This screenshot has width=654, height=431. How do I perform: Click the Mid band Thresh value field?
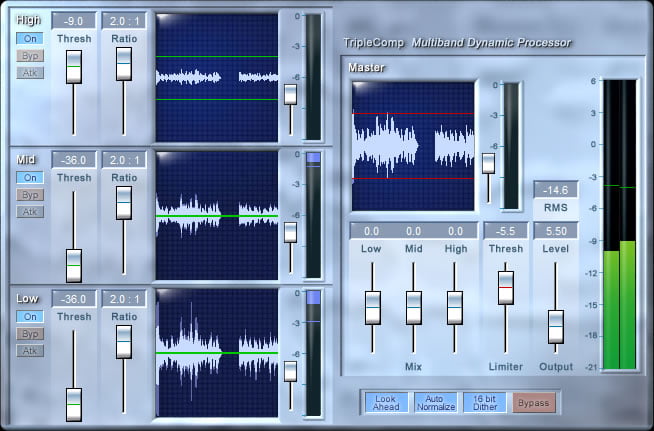(74, 160)
